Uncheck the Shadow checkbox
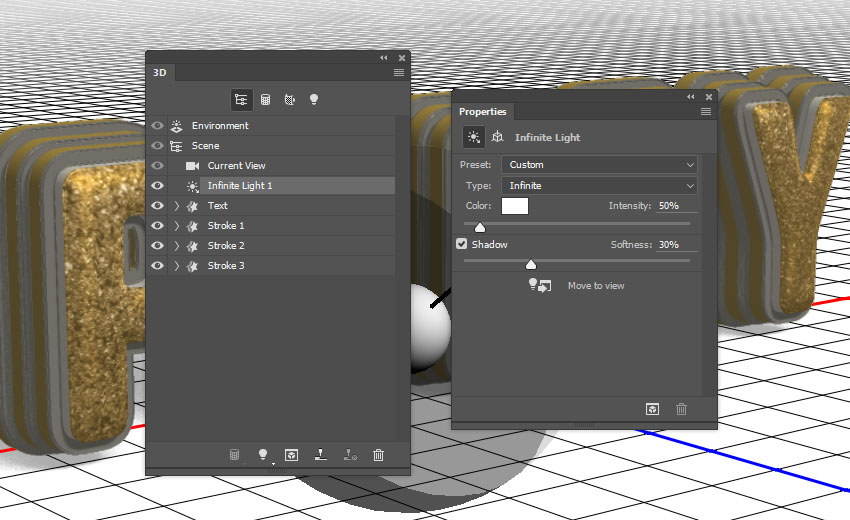850x520 pixels. pos(462,244)
